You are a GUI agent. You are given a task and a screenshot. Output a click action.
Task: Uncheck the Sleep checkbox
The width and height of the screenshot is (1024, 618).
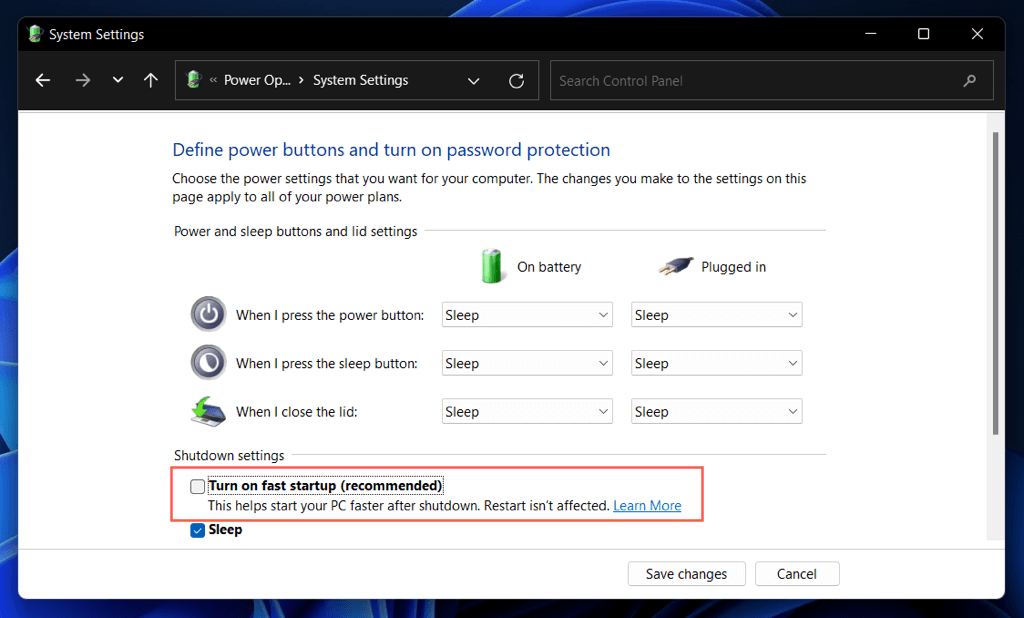198,531
